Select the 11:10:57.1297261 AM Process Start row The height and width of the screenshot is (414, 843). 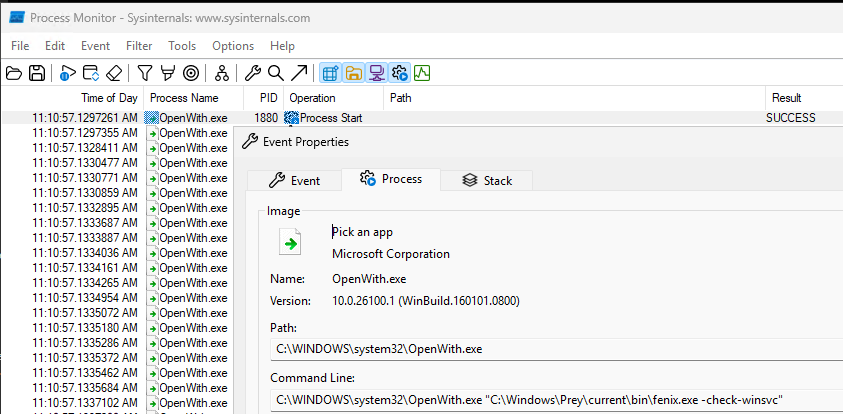click(422, 118)
